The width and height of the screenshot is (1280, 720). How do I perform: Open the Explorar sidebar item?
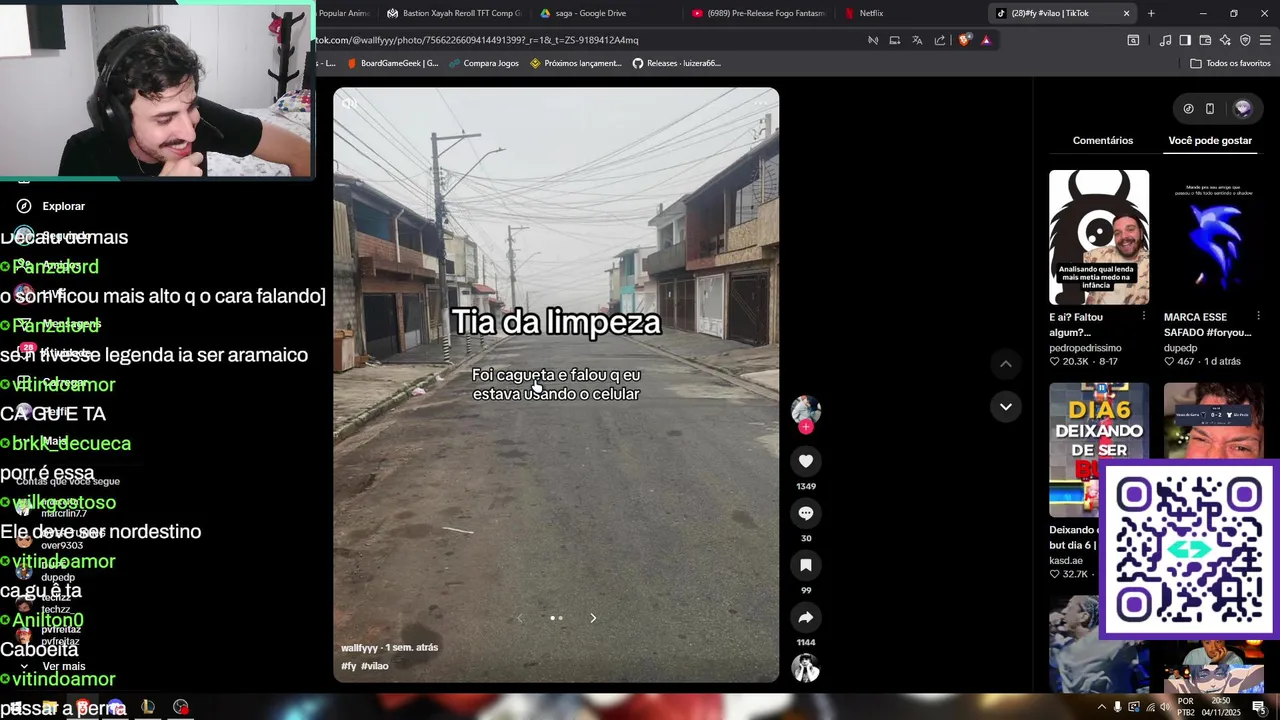tap(63, 206)
